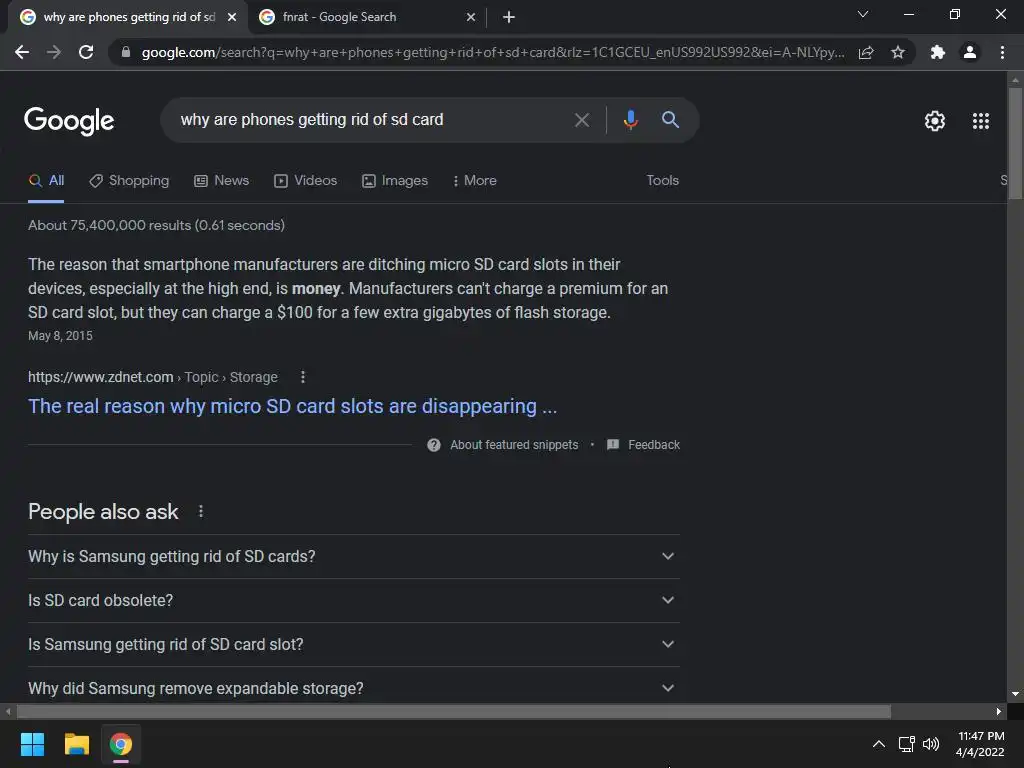Click the browser forward arrow

54,52
